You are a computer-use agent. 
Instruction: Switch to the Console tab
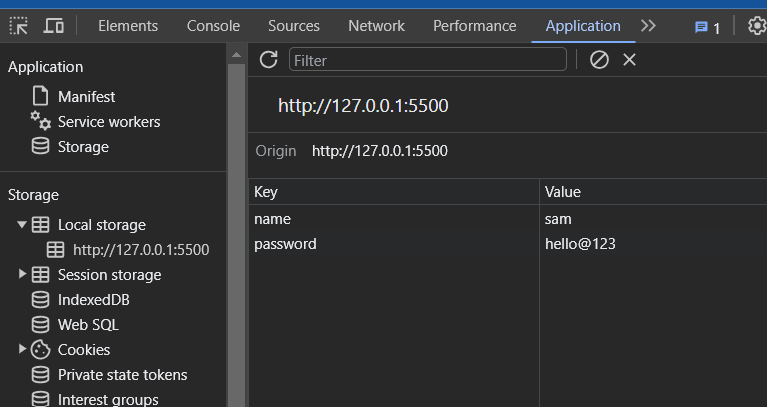pos(213,26)
